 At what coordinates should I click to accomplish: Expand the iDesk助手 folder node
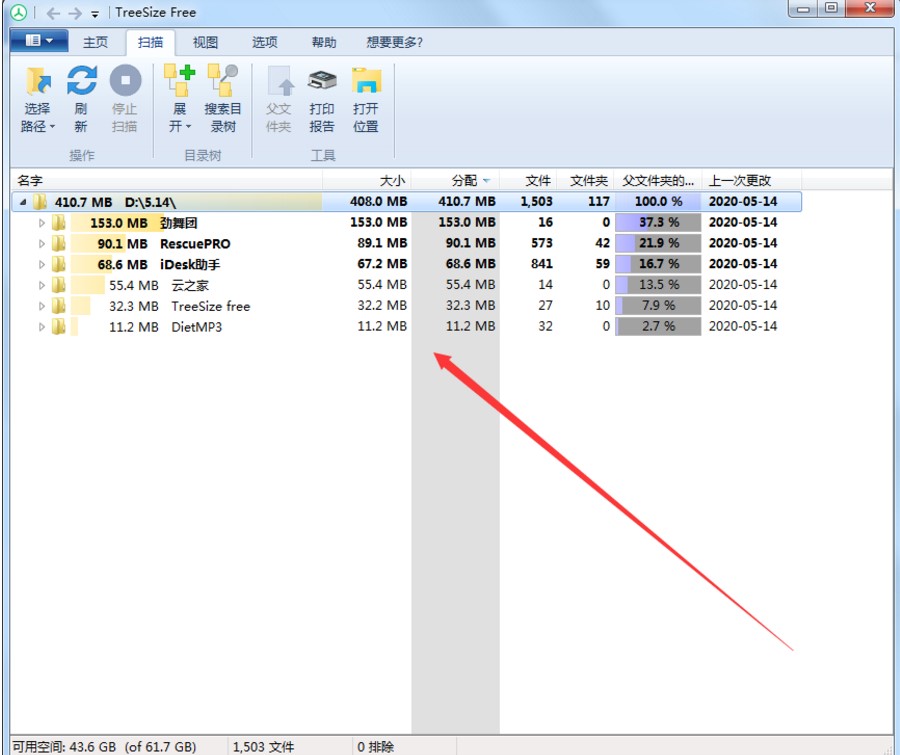click(42, 264)
